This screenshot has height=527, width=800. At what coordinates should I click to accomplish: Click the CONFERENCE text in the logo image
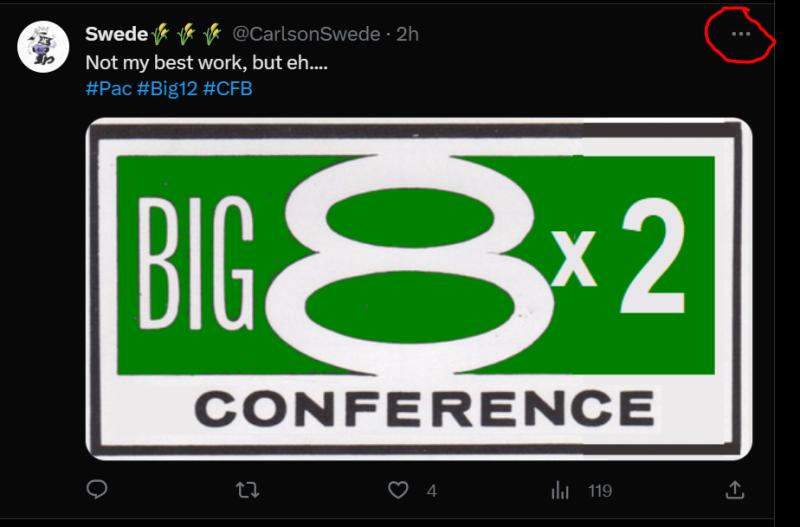(424, 409)
